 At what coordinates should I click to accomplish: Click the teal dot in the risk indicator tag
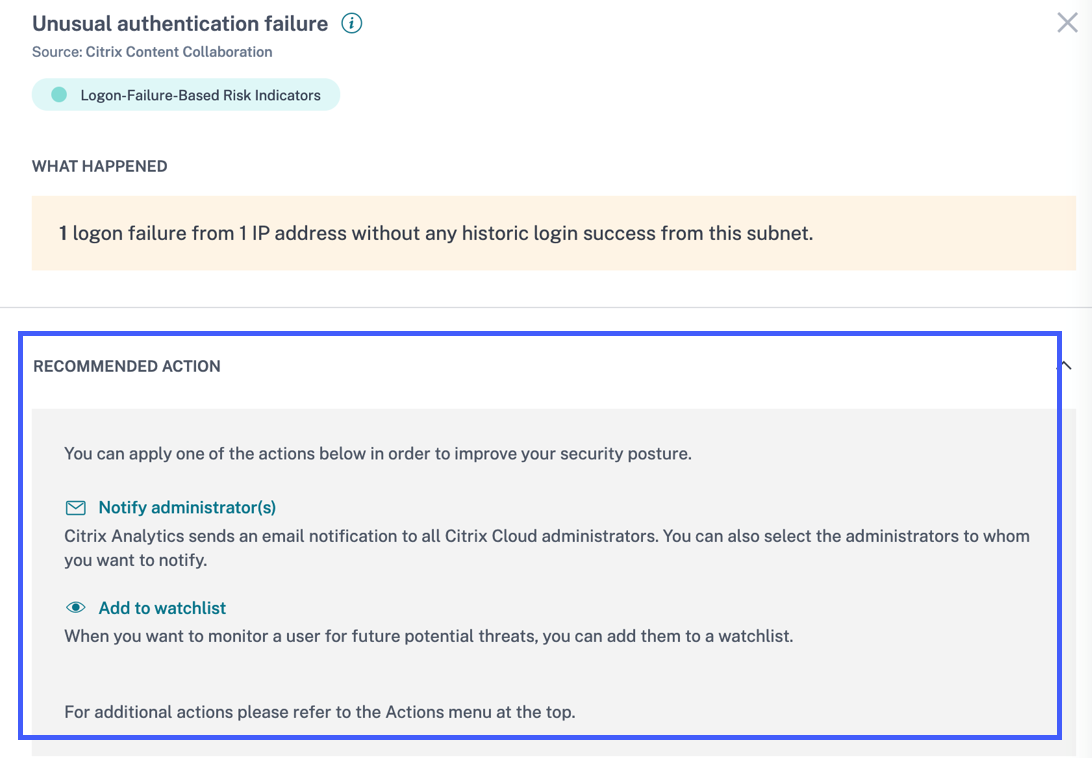click(x=59, y=95)
